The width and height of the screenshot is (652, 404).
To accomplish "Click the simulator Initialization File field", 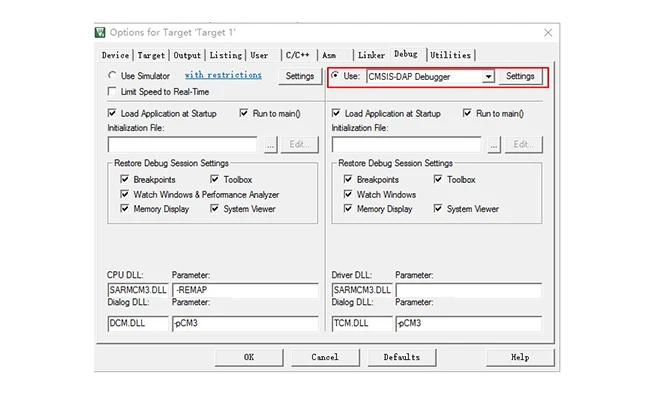I will pos(183,145).
